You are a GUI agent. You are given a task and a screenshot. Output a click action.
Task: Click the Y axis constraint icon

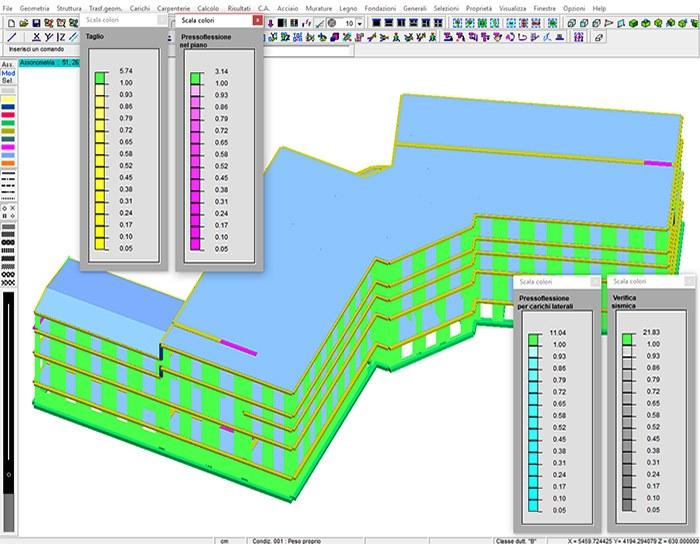pos(49,37)
